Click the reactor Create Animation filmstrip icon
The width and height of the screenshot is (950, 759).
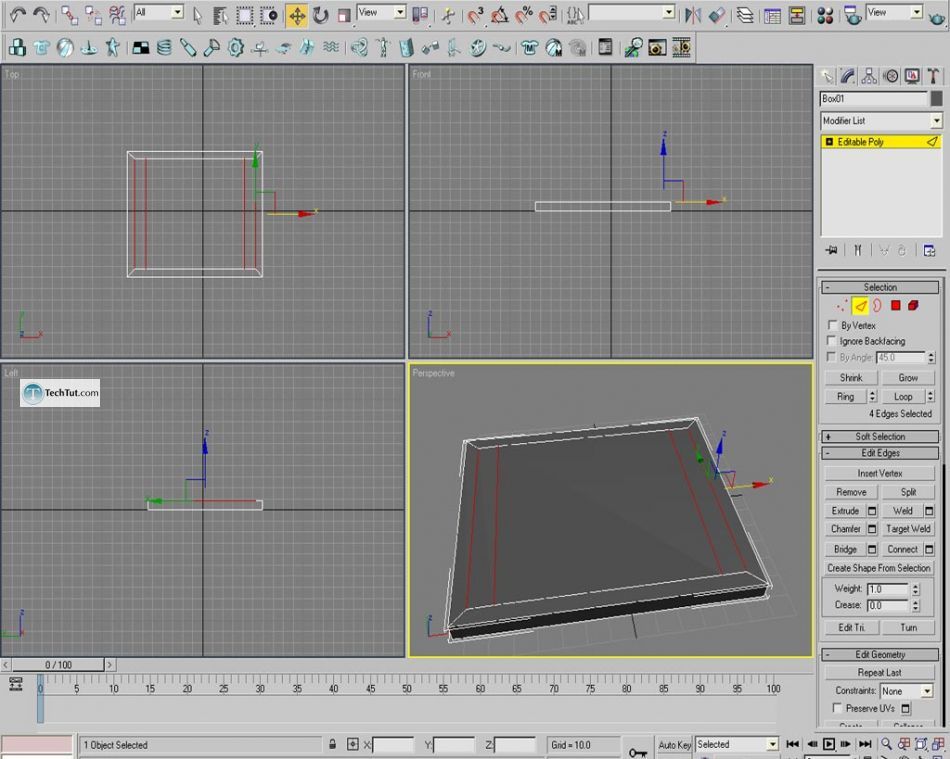click(x=682, y=47)
